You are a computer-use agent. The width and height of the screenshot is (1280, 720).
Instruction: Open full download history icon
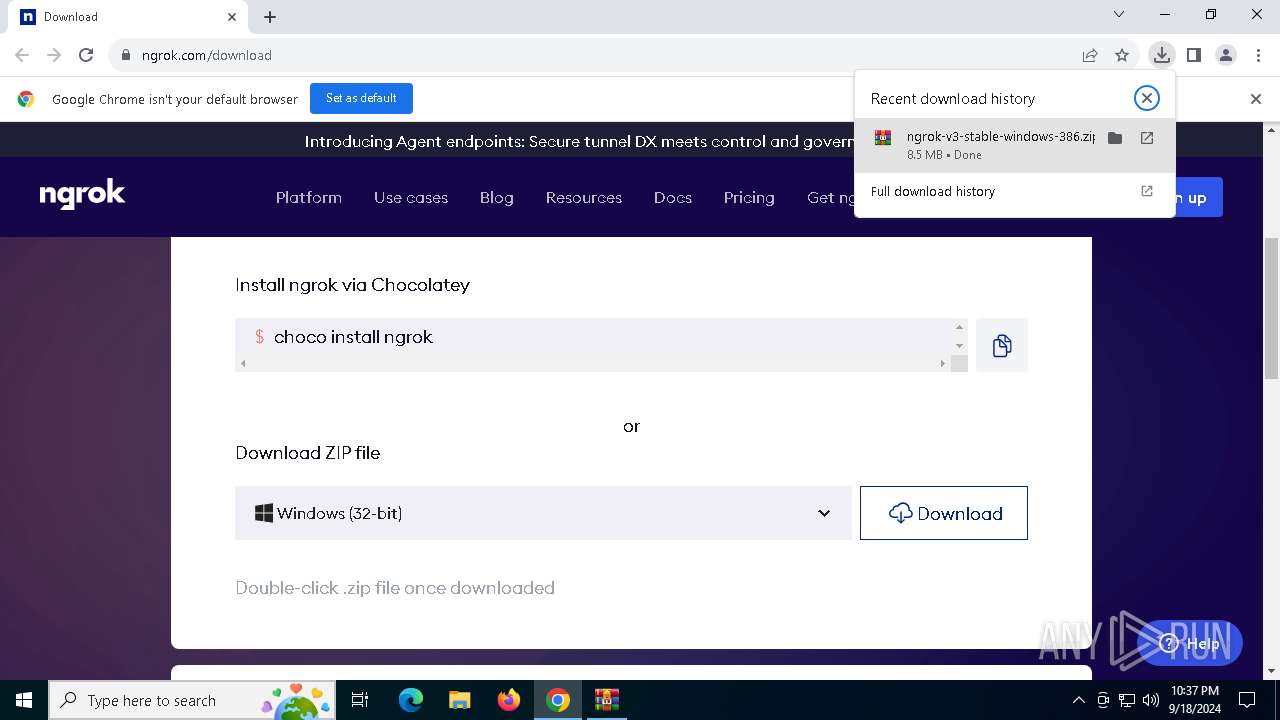[x=1147, y=191]
